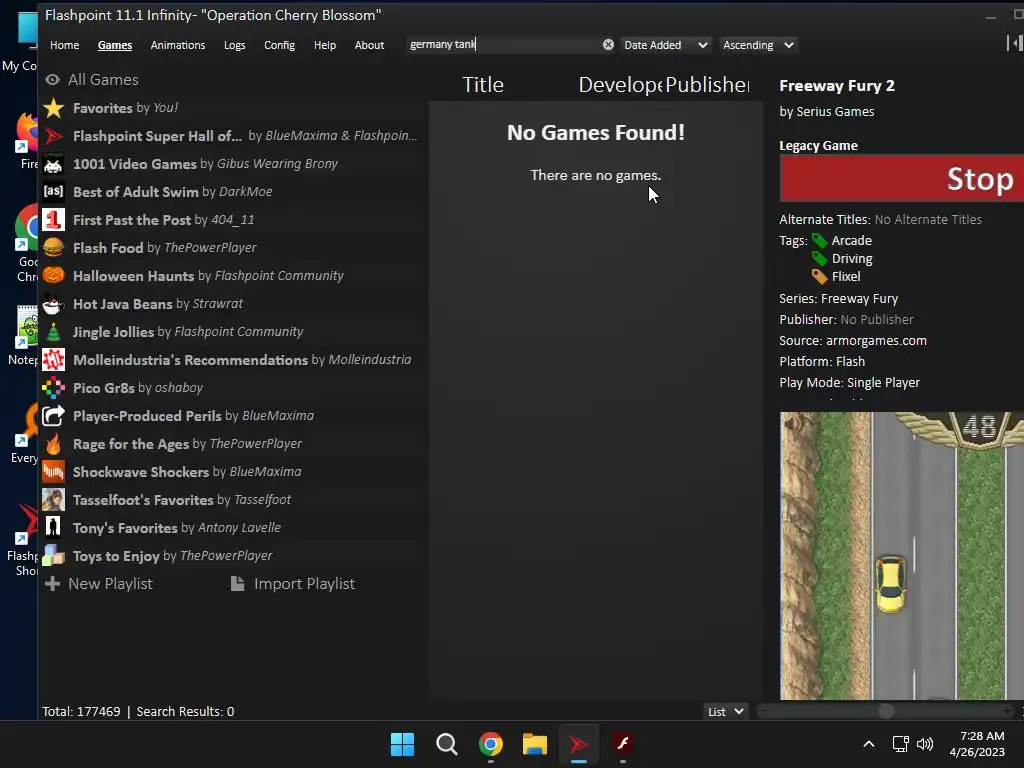
Task: Clear the search box with the X icon
Action: click(608, 44)
